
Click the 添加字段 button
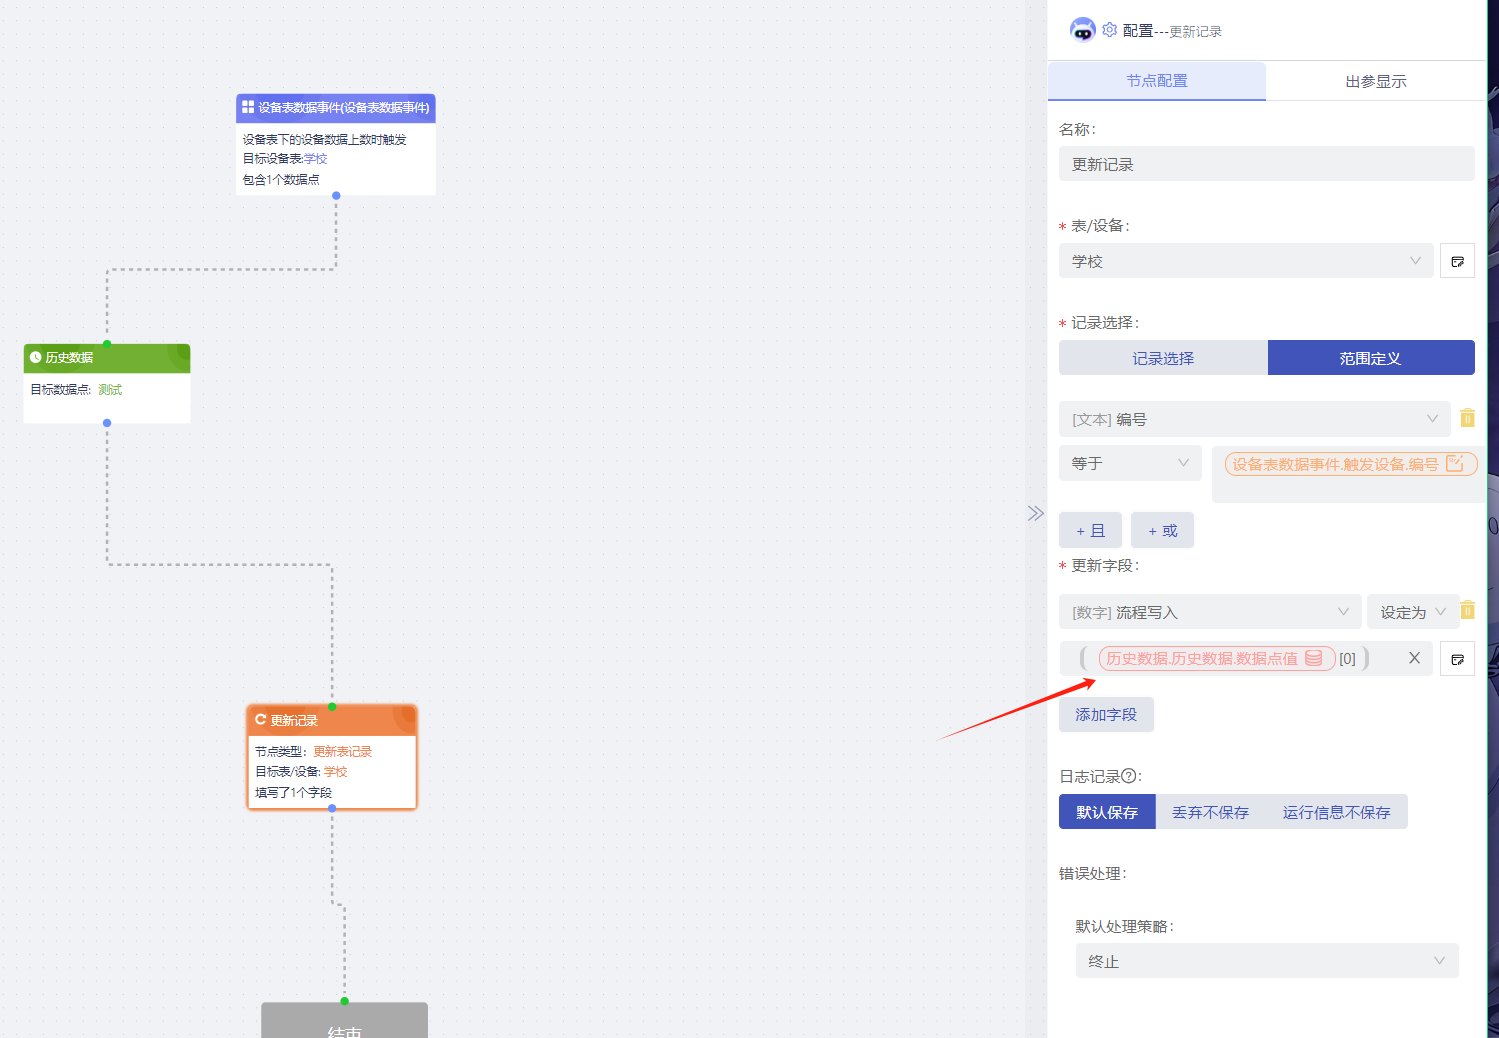[x=1106, y=714]
